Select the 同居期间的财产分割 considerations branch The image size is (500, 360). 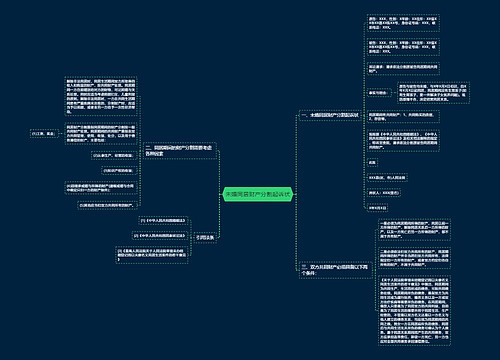[x=180, y=151]
